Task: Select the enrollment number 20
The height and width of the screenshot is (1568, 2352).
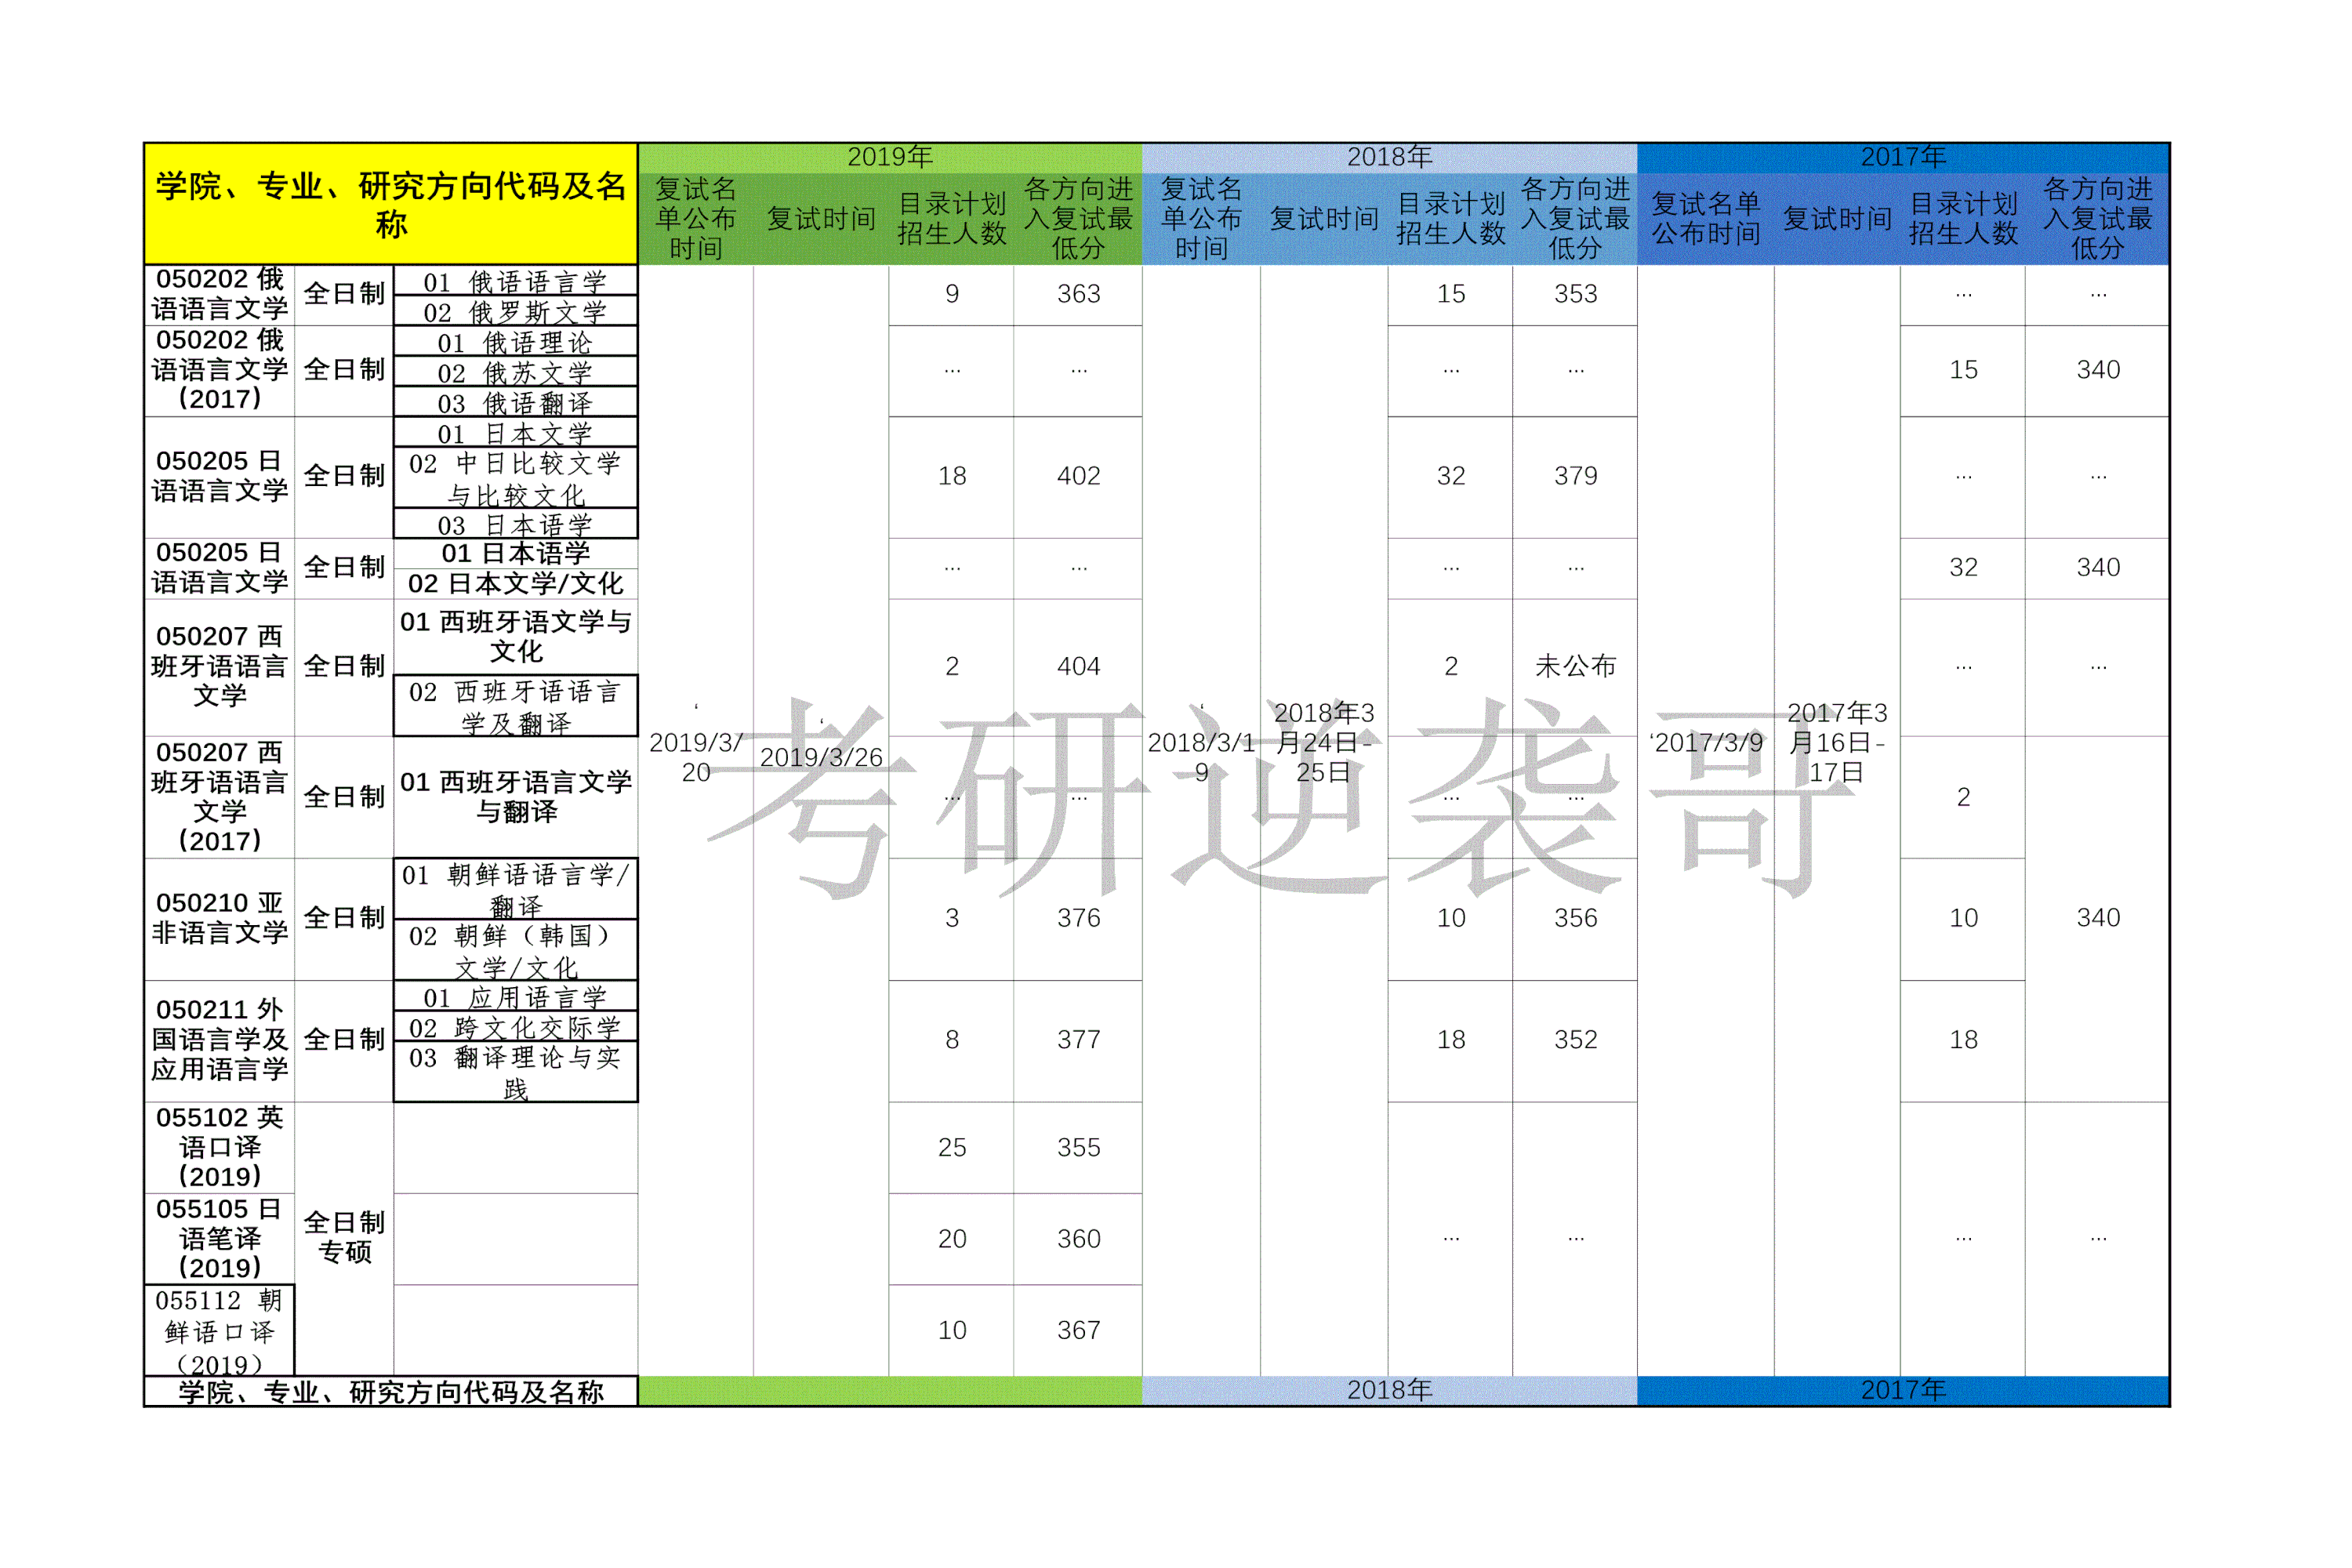Action: click(952, 1239)
